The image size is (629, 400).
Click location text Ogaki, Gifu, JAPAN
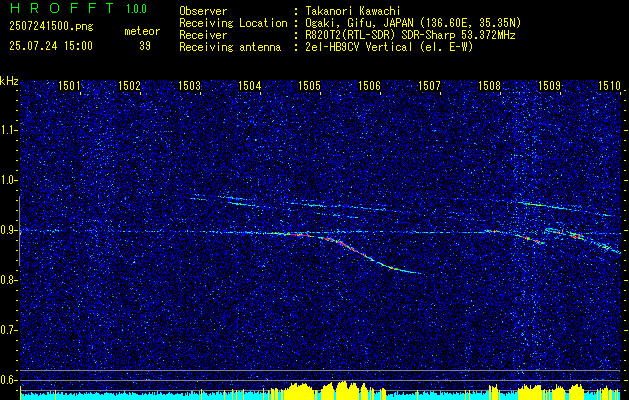pyautogui.click(x=357, y=23)
